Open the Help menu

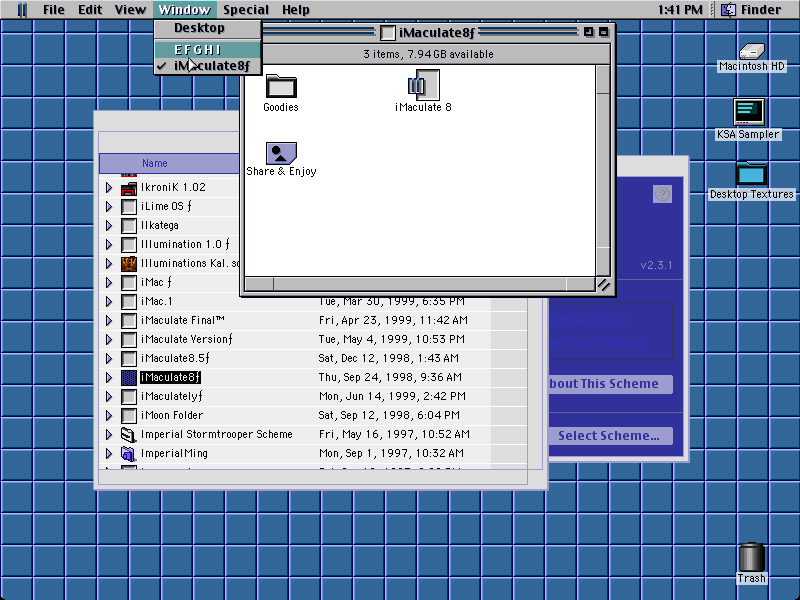pyautogui.click(x=296, y=10)
